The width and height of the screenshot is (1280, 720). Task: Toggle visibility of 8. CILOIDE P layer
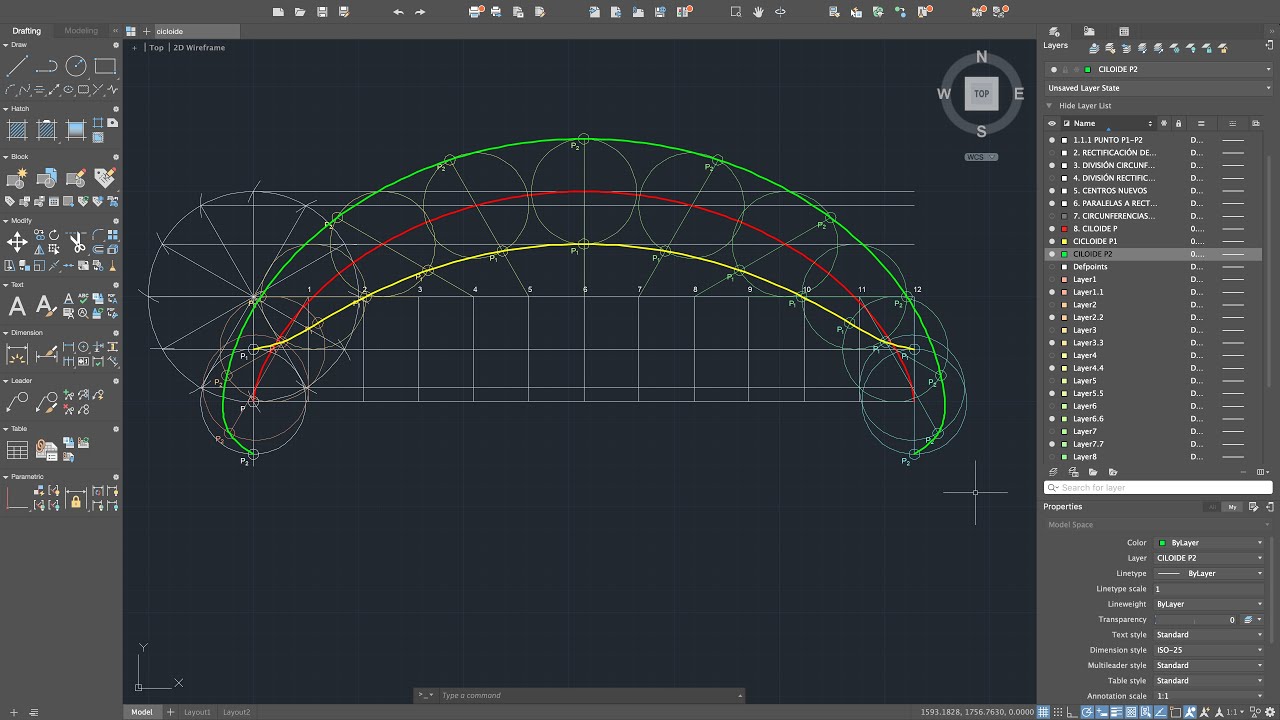tap(1052, 229)
